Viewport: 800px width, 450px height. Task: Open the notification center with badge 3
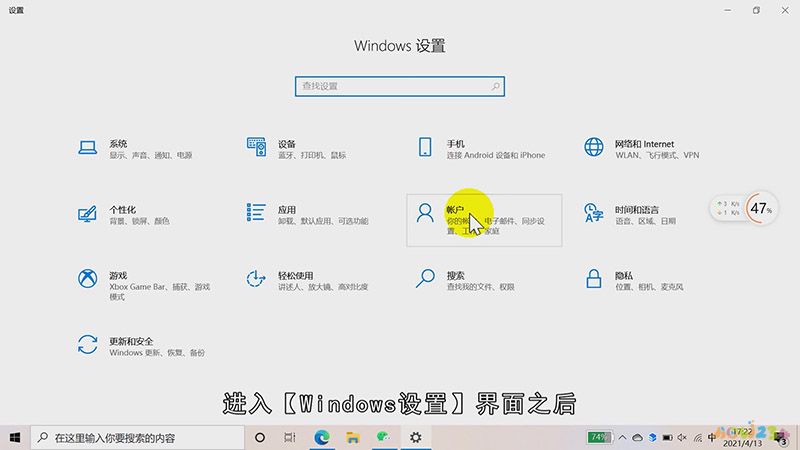[781, 438]
